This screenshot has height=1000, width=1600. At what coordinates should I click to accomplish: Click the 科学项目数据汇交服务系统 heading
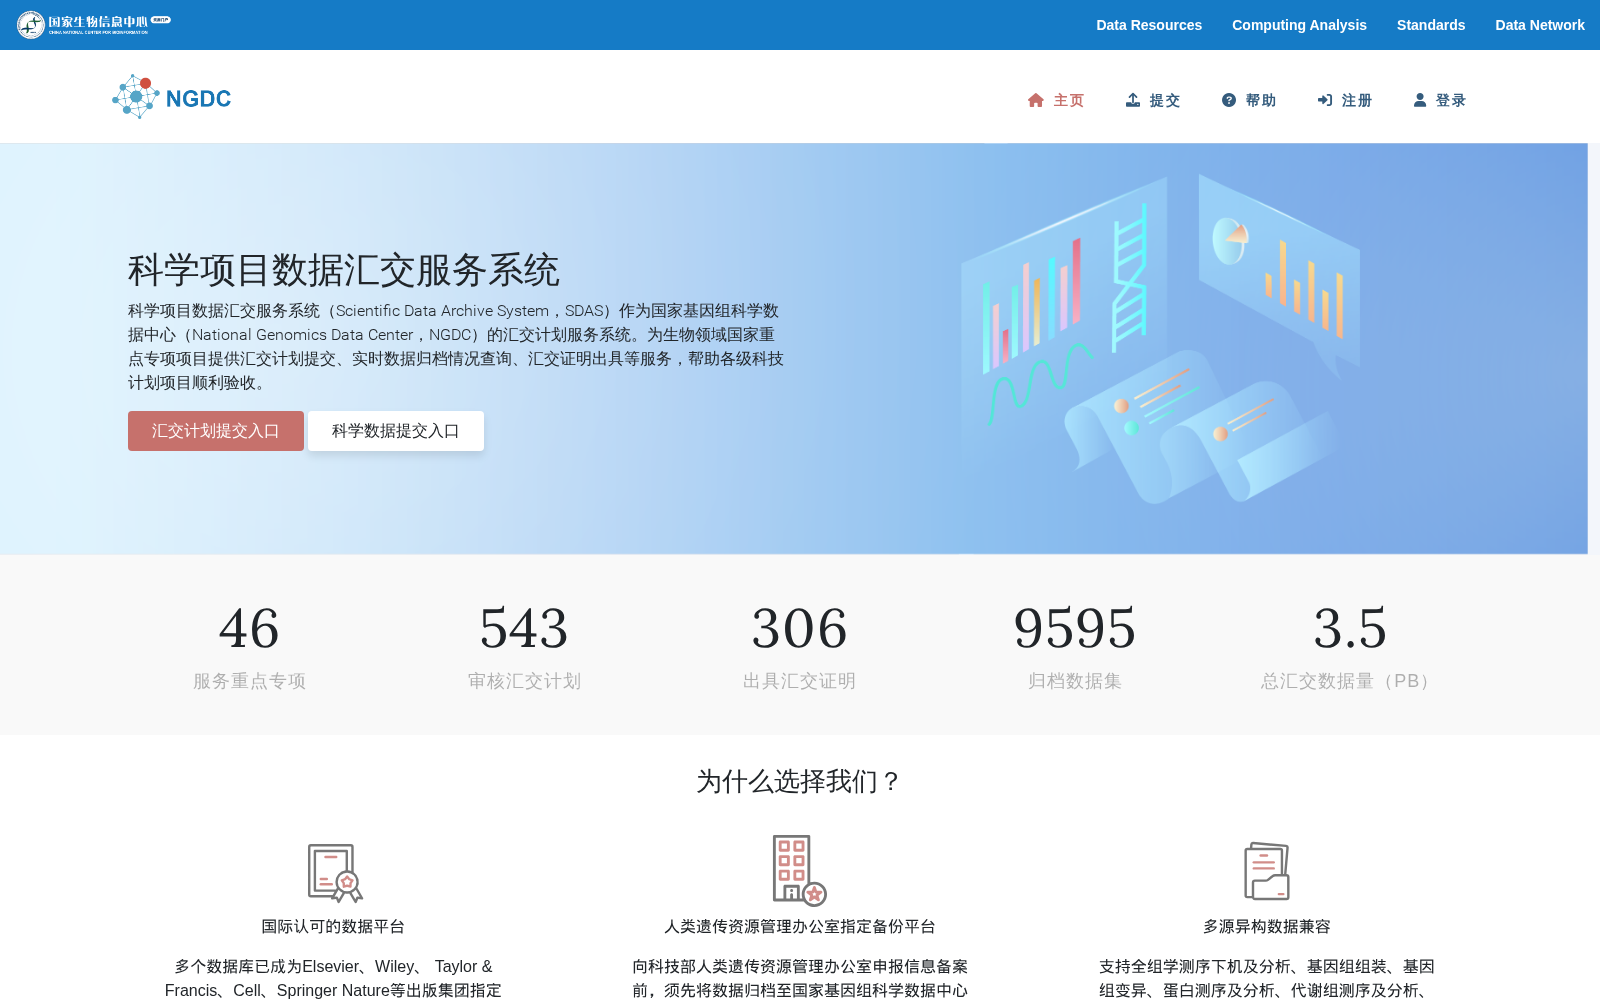(x=344, y=270)
